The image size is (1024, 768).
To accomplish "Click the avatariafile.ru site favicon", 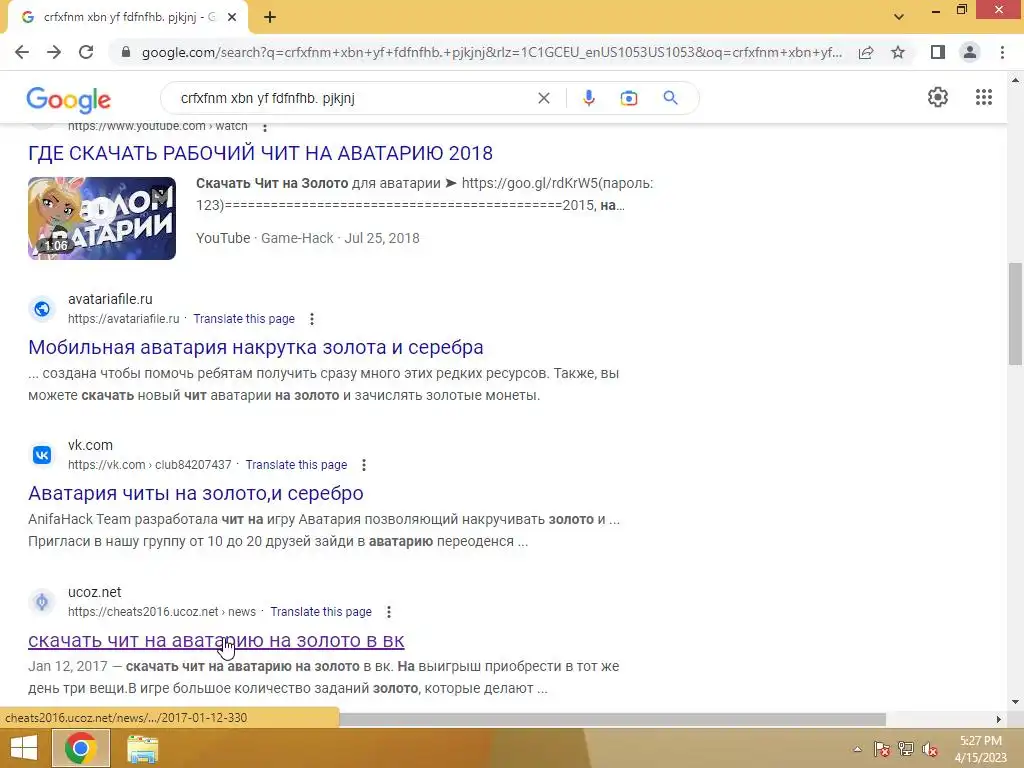I will pyautogui.click(x=42, y=308).
